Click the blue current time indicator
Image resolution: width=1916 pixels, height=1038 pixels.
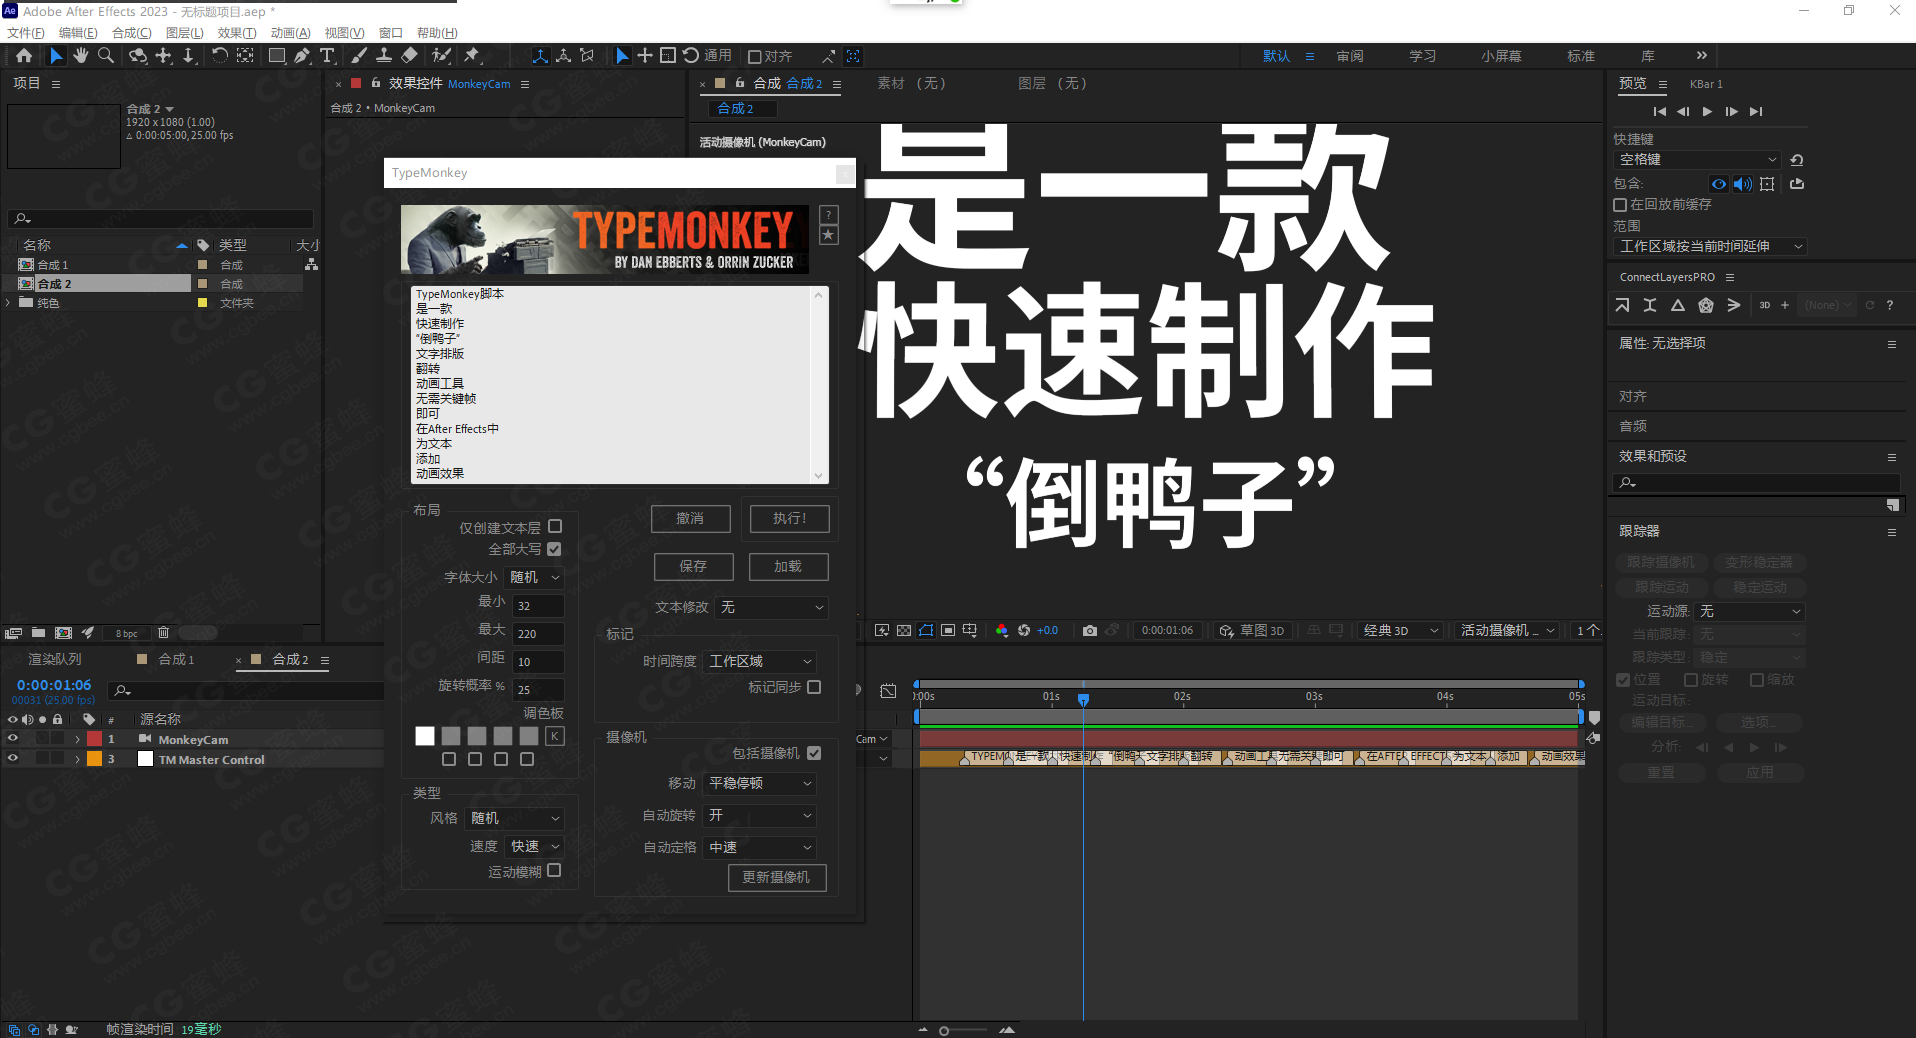pyautogui.click(x=1083, y=699)
